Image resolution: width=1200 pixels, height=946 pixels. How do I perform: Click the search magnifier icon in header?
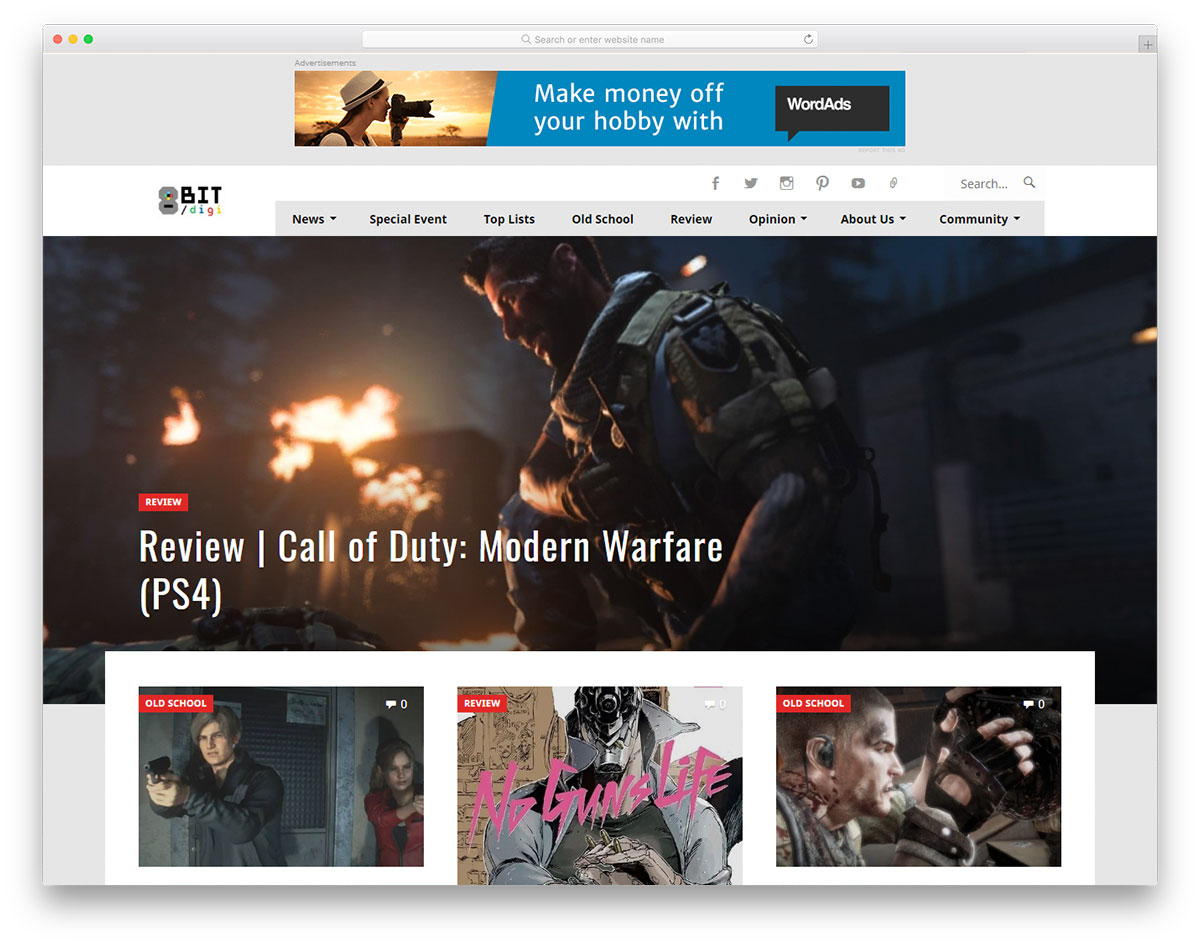pyautogui.click(x=1029, y=182)
